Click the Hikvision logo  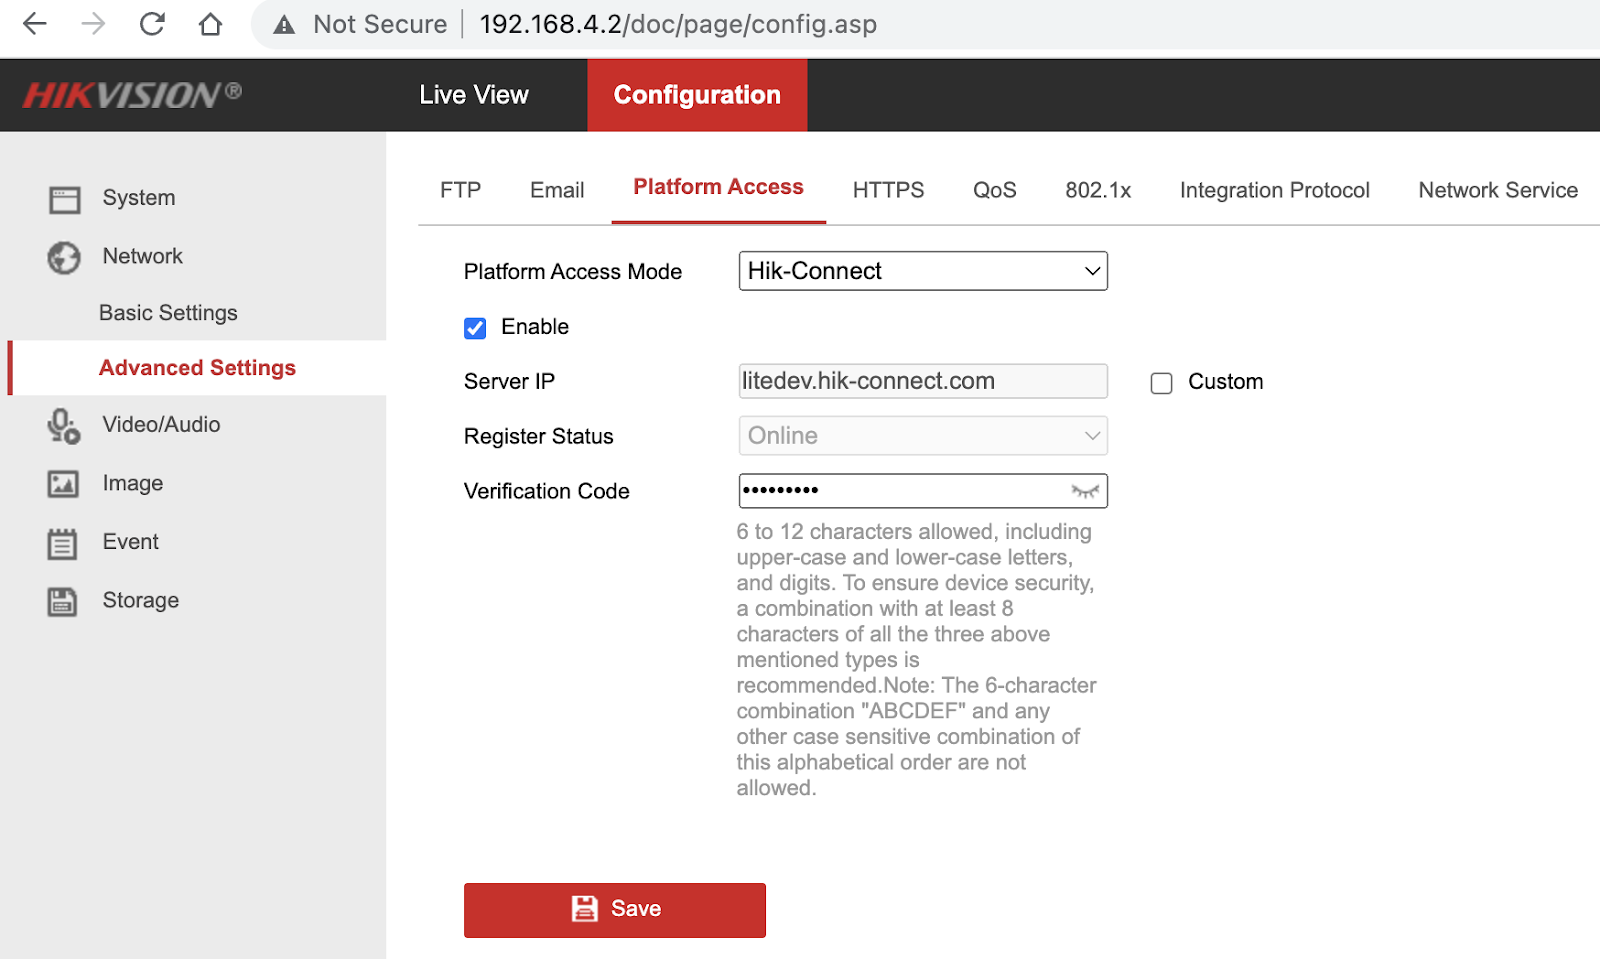coord(132,95)
